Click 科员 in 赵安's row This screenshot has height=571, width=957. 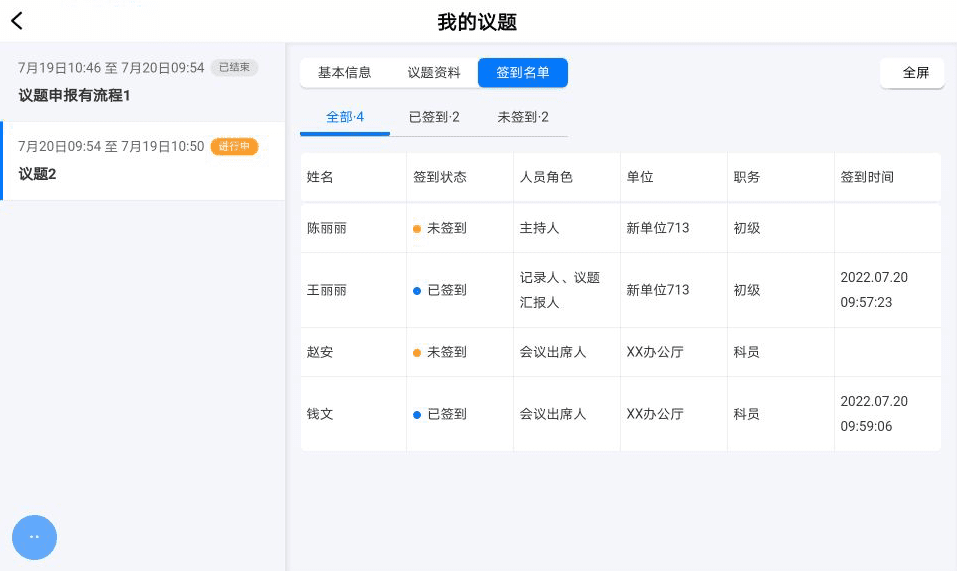click(746, 352)
